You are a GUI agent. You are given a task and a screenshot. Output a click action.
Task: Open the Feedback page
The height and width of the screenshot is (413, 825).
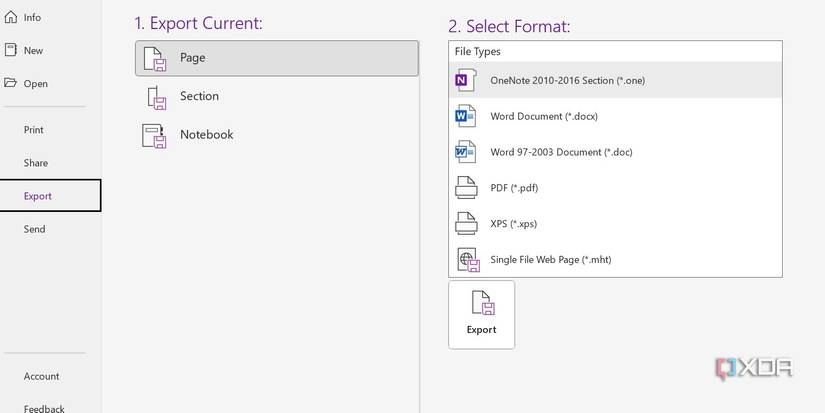point(44,408)
